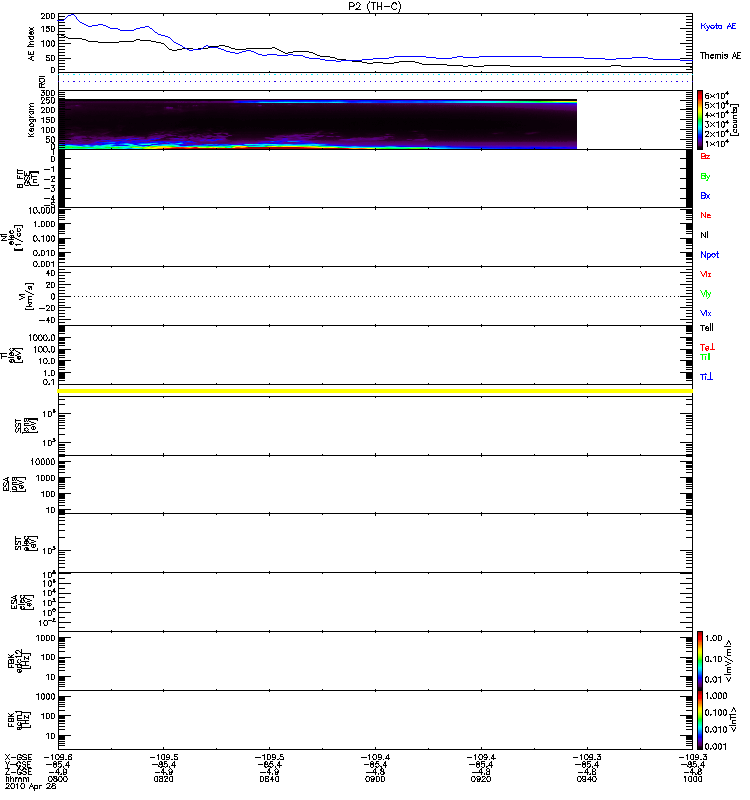Click the "6×10⁴" Keogram color bar value
The height and width of the screenshot is (800, 750).
[x=716, y=96]
